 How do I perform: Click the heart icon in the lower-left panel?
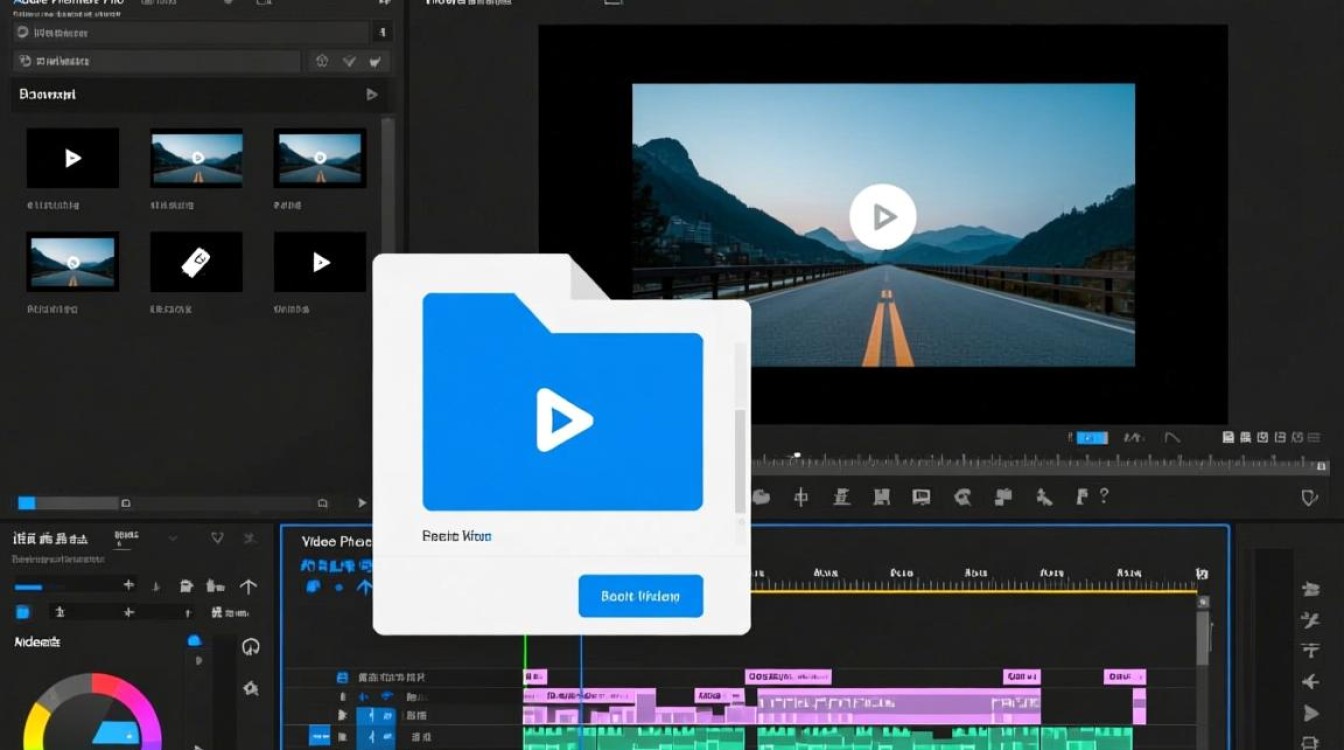point(217,538)
